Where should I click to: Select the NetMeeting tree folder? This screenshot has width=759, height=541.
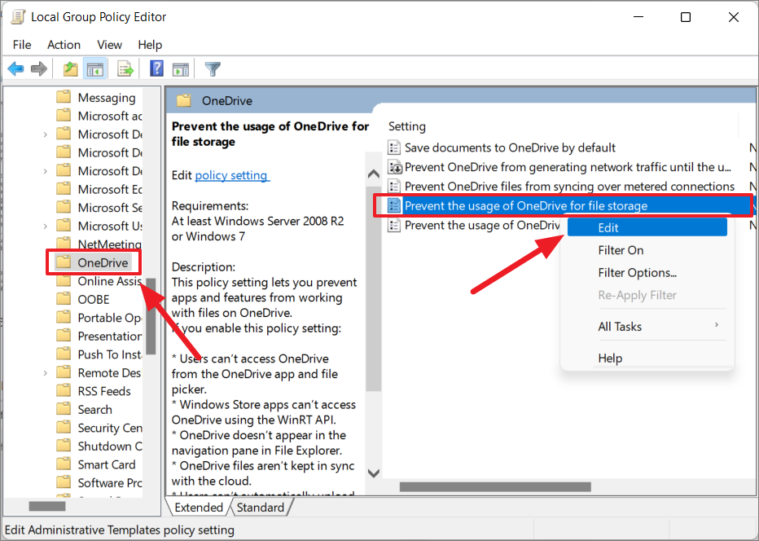[x=109, y=244]
